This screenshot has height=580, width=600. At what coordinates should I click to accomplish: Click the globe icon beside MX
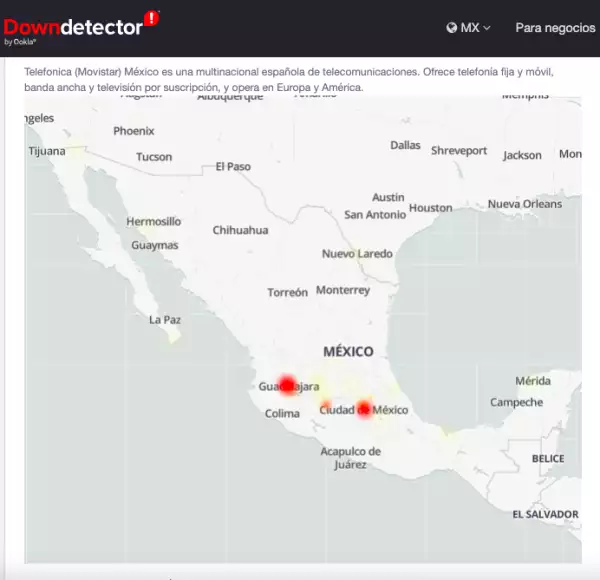pyautogui.click(x=451, y=28)
